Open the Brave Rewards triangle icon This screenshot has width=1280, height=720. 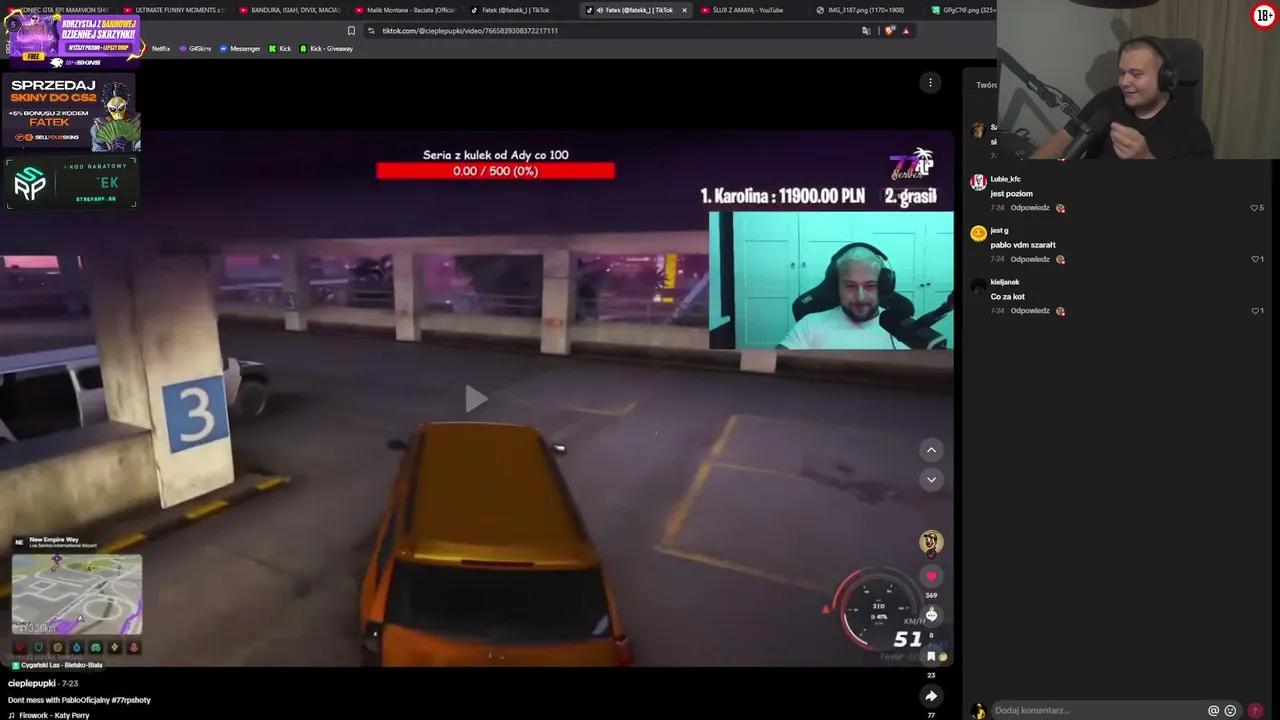pyautogui.click(x=906, y=31)
